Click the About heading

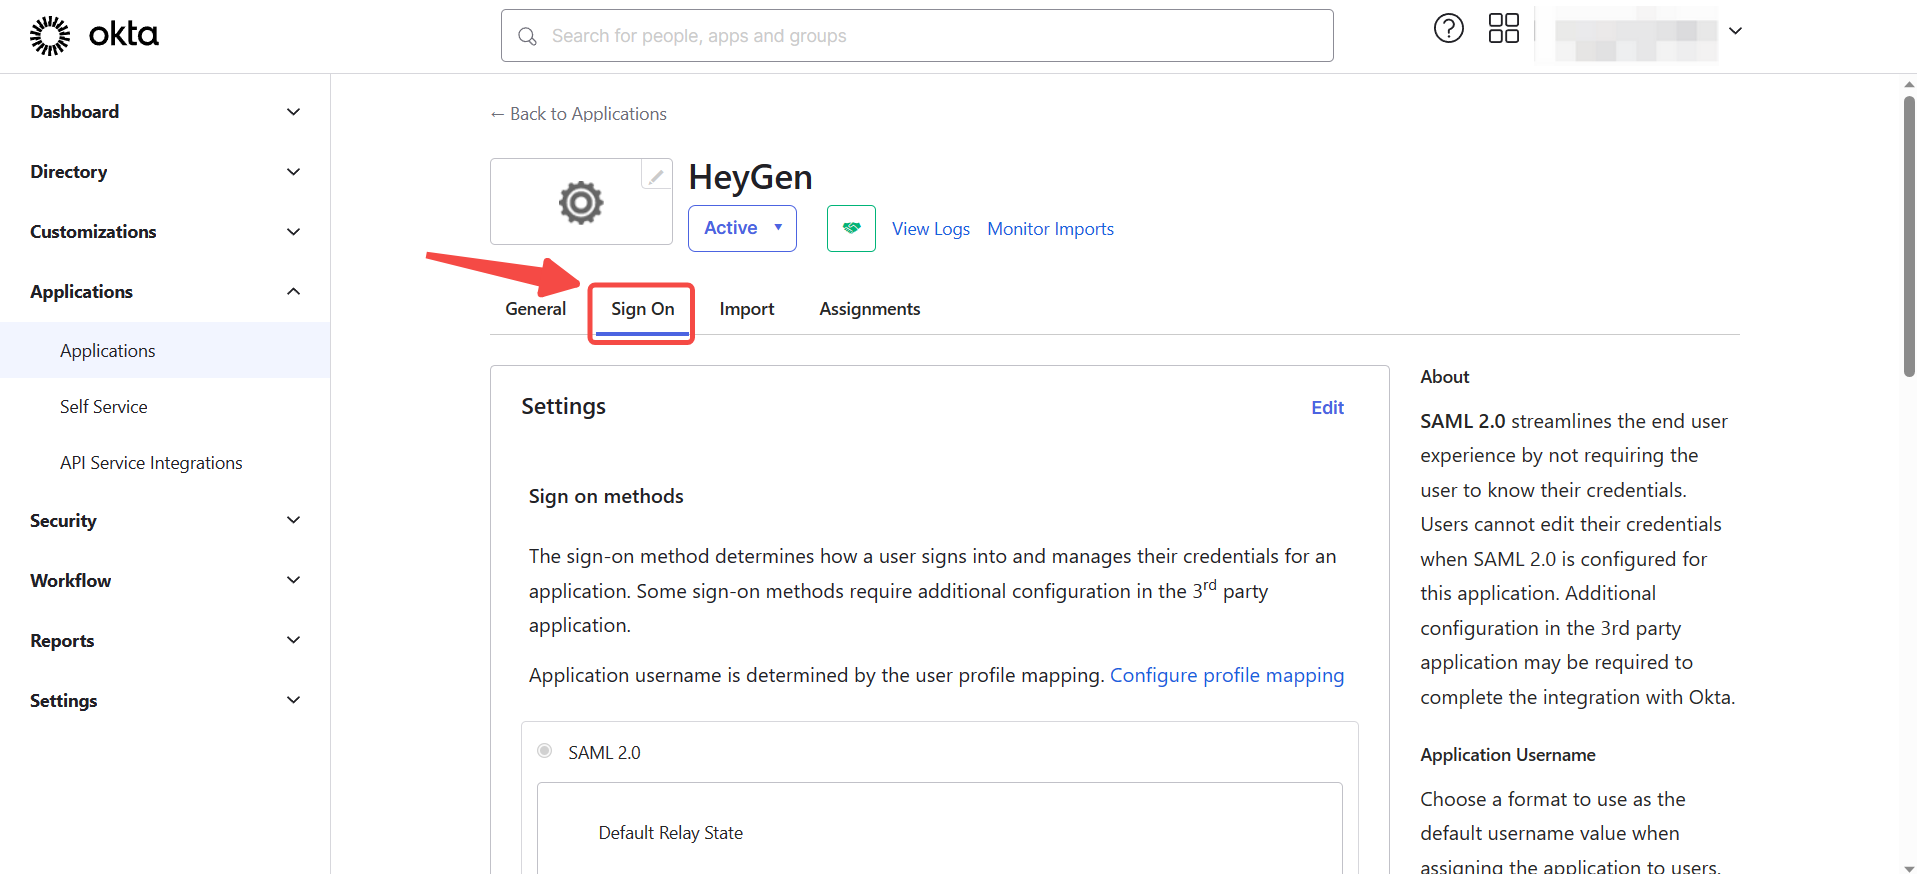pyautogui.click(x=1444, y=377)
